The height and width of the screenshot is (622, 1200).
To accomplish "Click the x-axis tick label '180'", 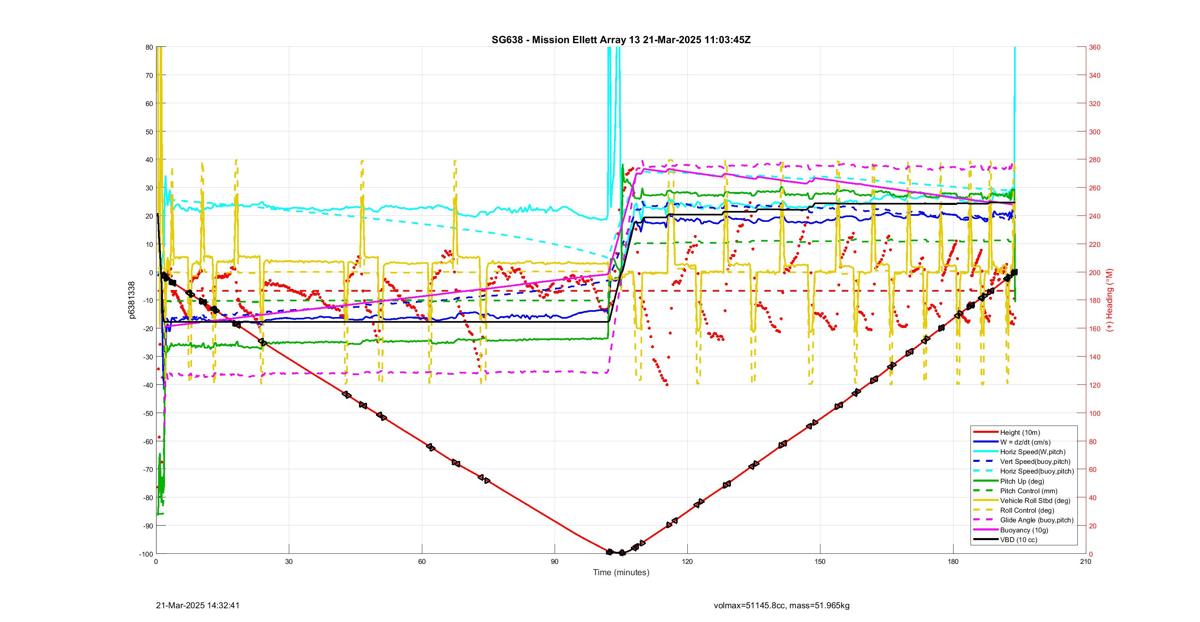I will [953, 562].
